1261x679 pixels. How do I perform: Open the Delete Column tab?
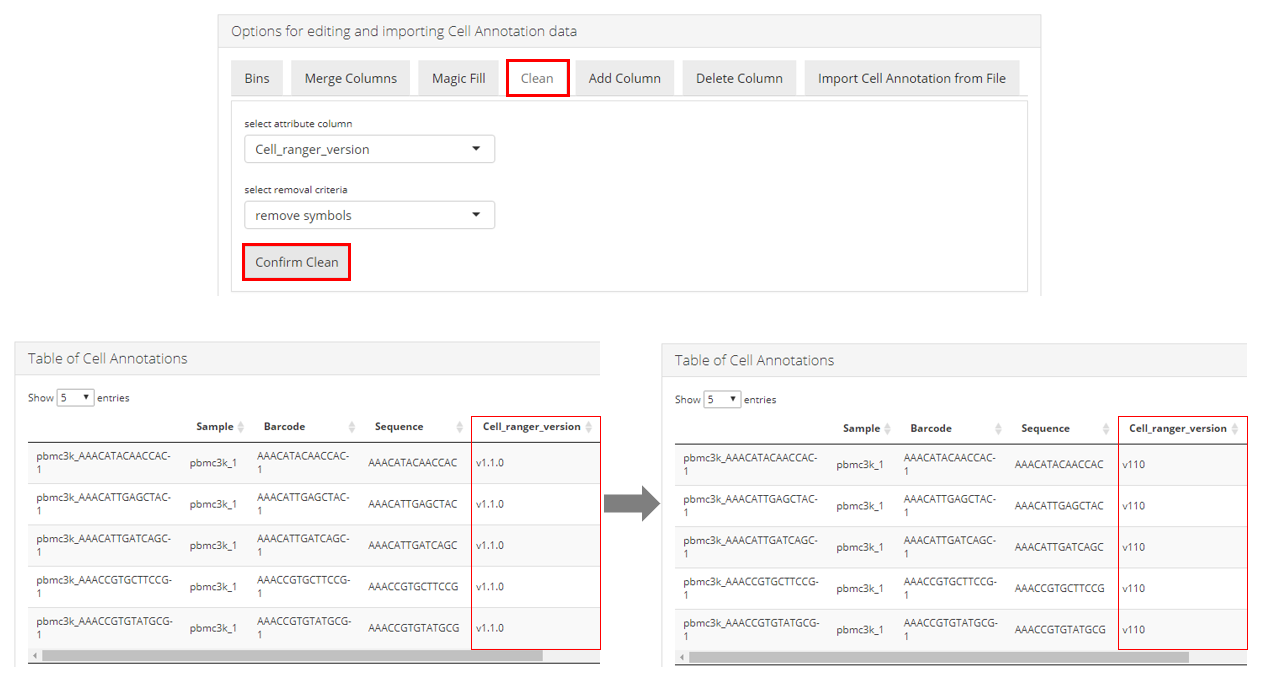tap(739, 79)
